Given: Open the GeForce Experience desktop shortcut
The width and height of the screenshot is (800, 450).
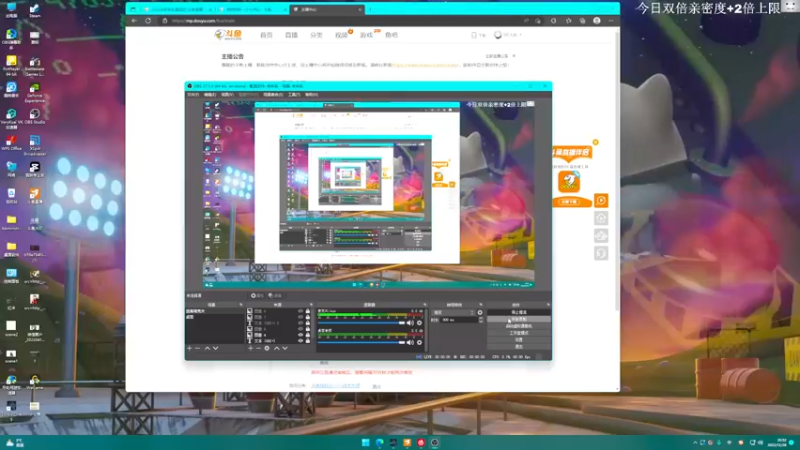Looking at the screenshot, I should tap(35, 92).
